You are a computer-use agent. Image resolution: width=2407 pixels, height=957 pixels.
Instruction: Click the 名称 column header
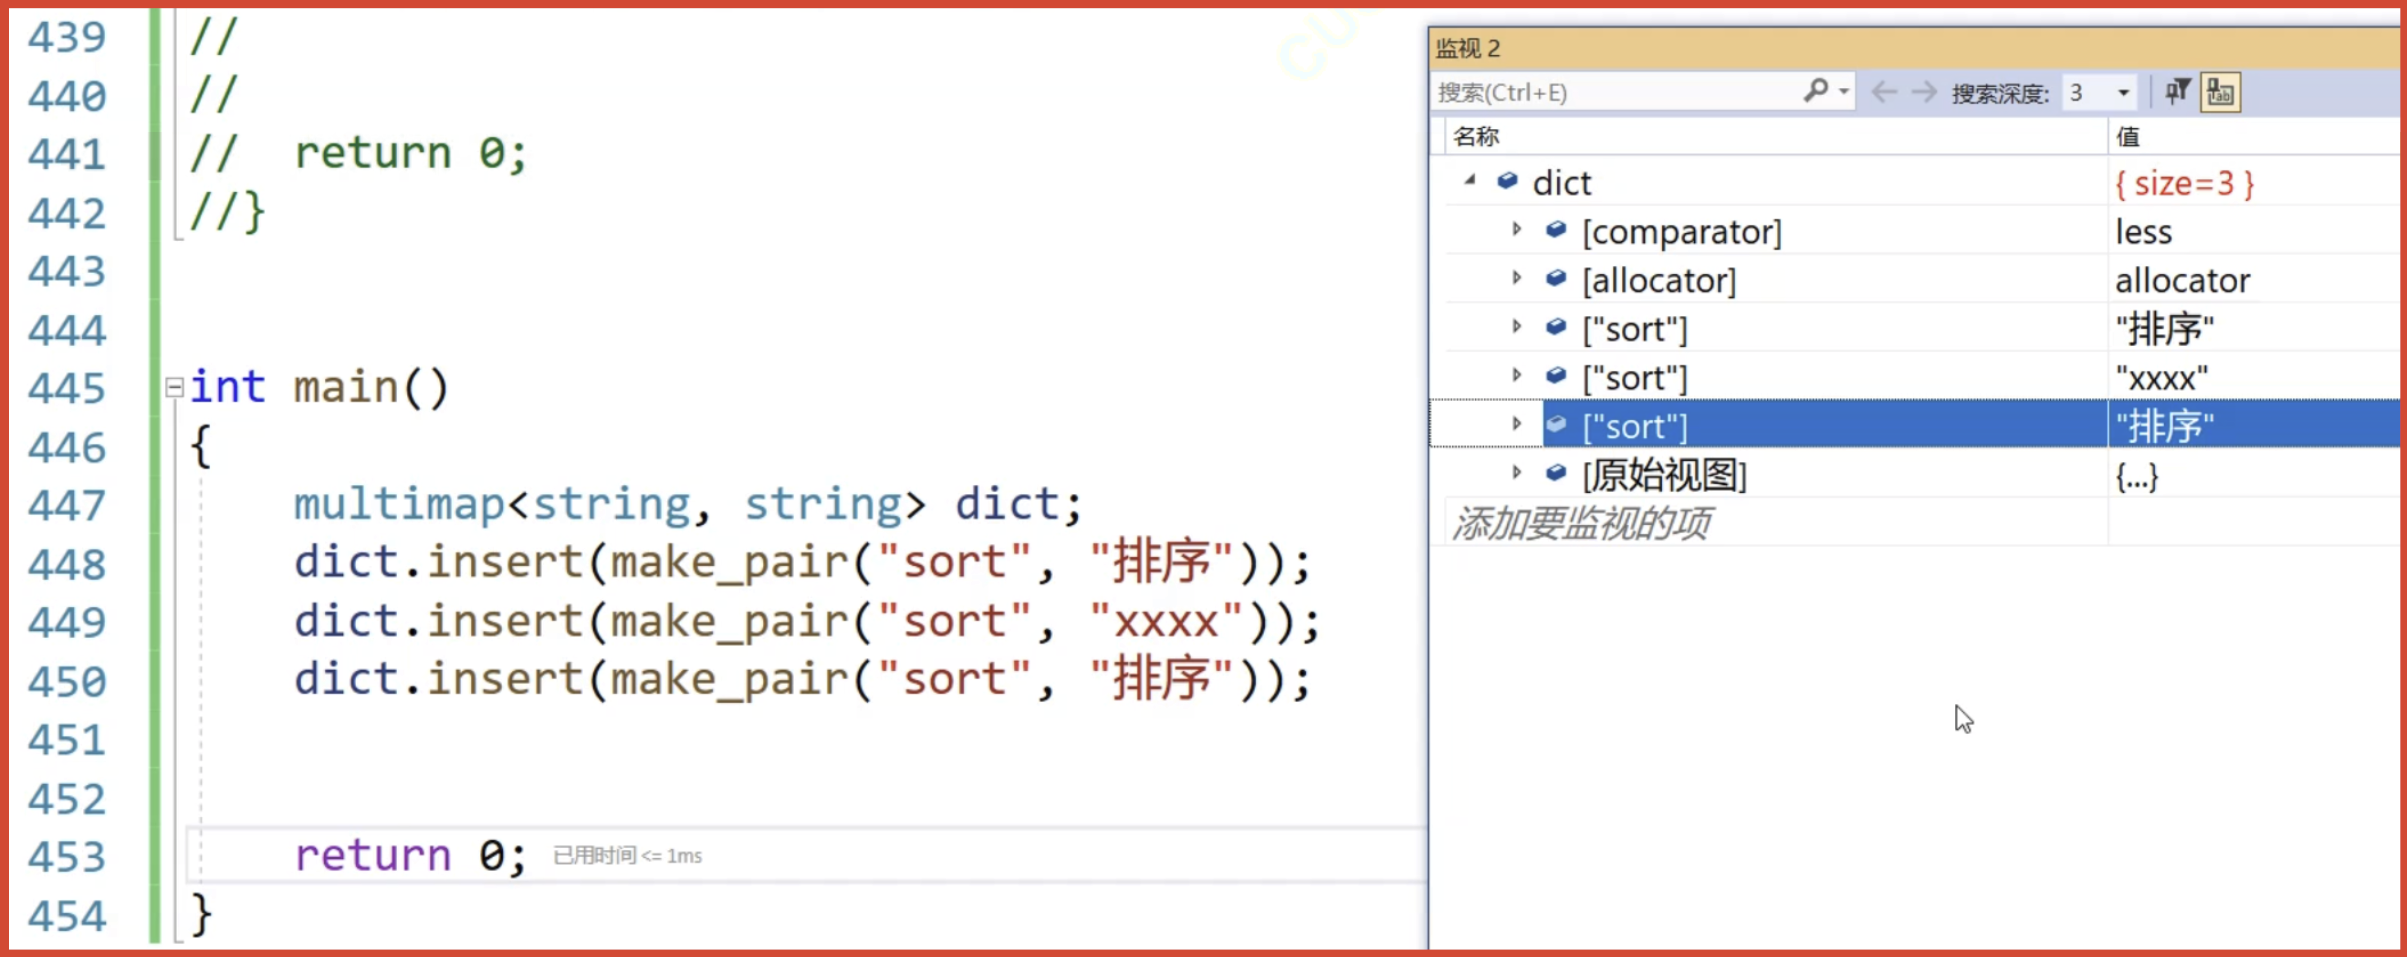coord(1476,136)
